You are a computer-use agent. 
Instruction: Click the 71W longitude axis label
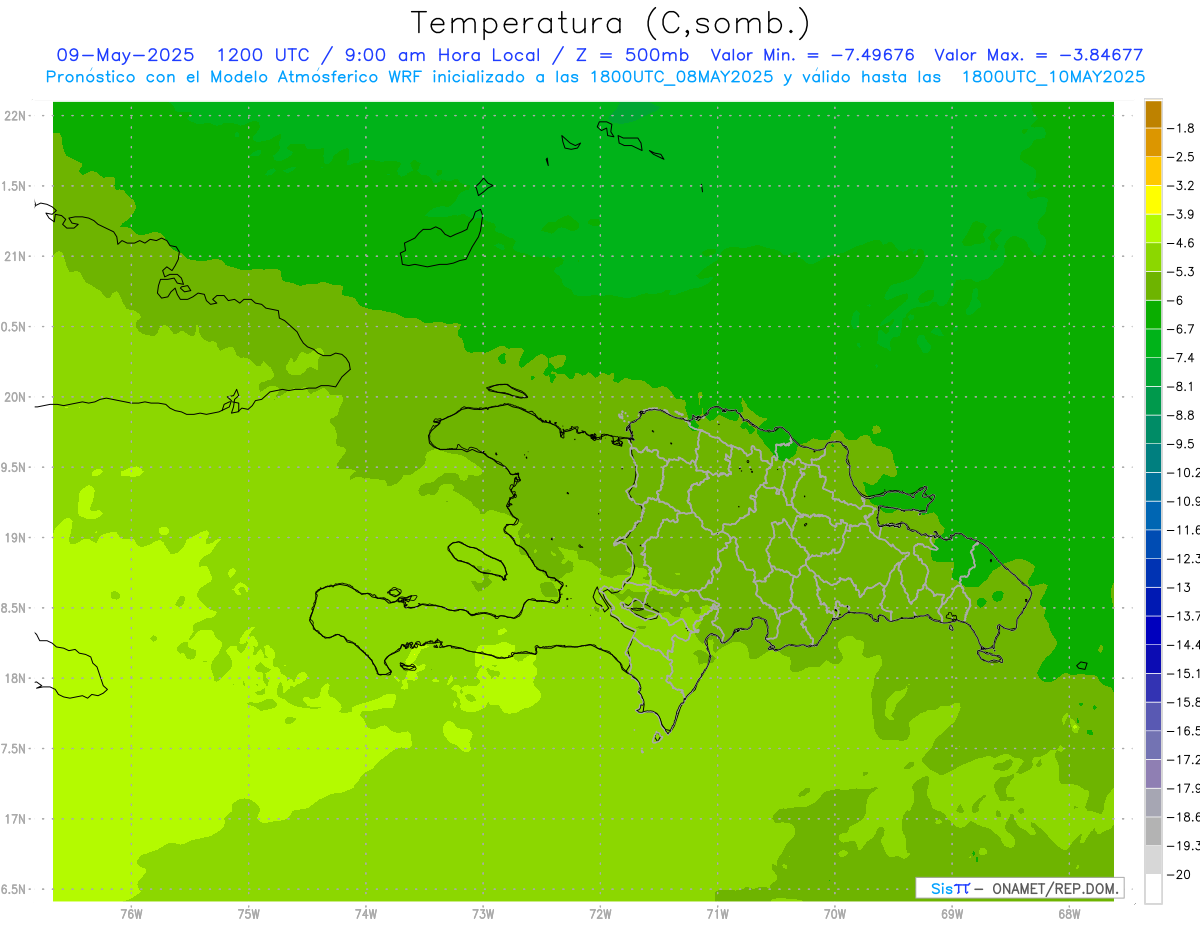717,913
